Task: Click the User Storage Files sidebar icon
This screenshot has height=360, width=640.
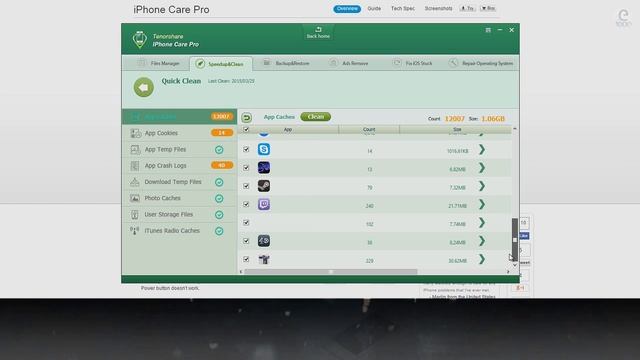Action: (135, 214)
